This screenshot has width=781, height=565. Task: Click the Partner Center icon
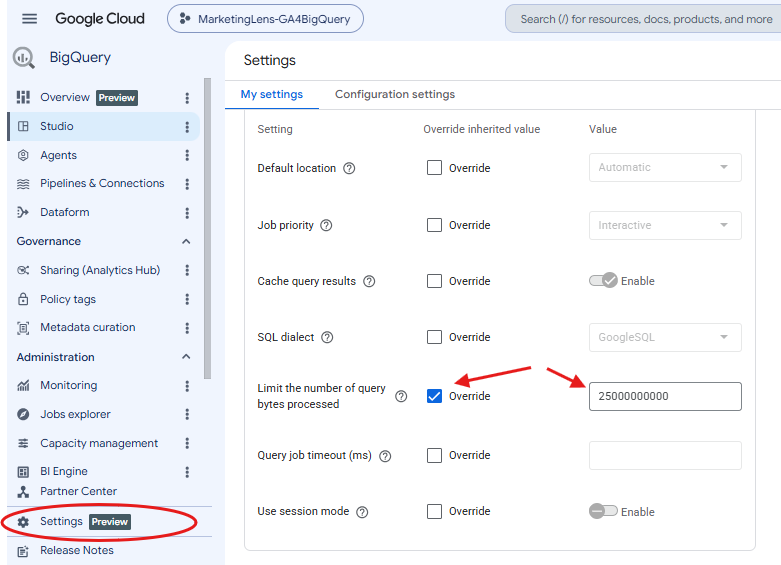23,492
